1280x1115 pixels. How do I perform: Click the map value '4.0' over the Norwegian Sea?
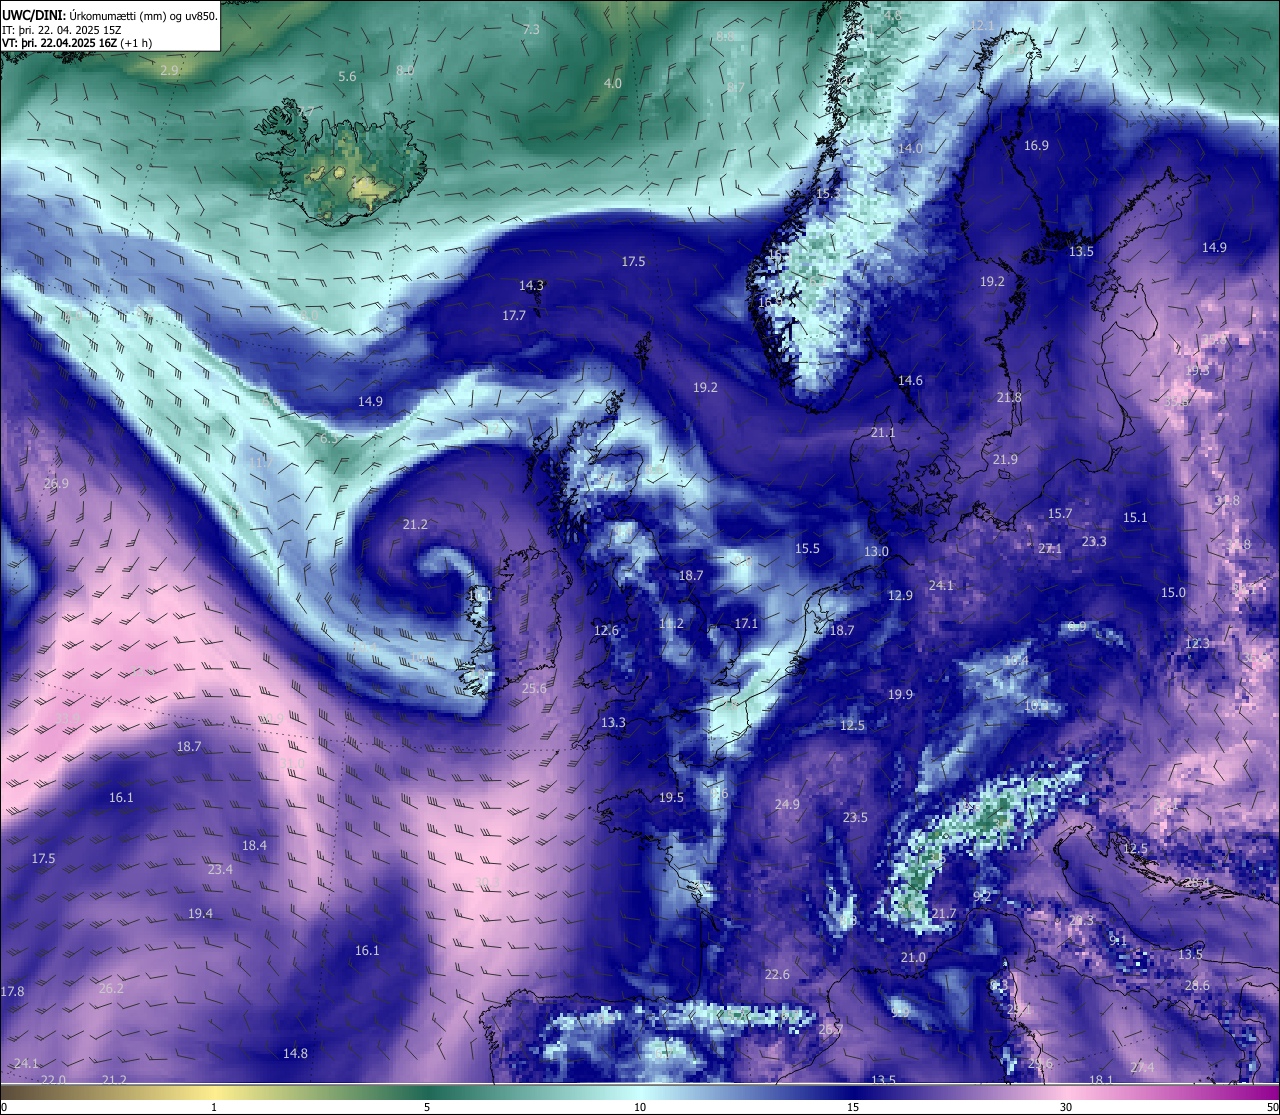613,83
